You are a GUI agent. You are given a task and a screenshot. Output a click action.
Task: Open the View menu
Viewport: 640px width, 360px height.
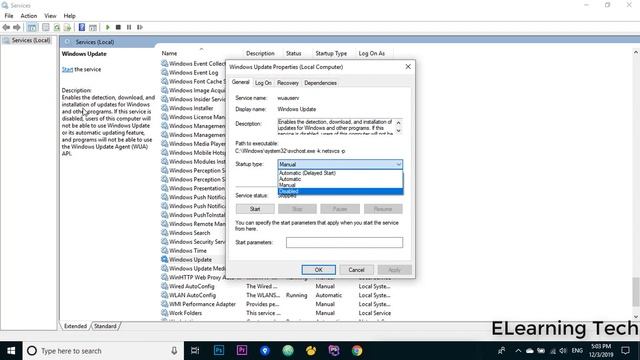[50, 16]
